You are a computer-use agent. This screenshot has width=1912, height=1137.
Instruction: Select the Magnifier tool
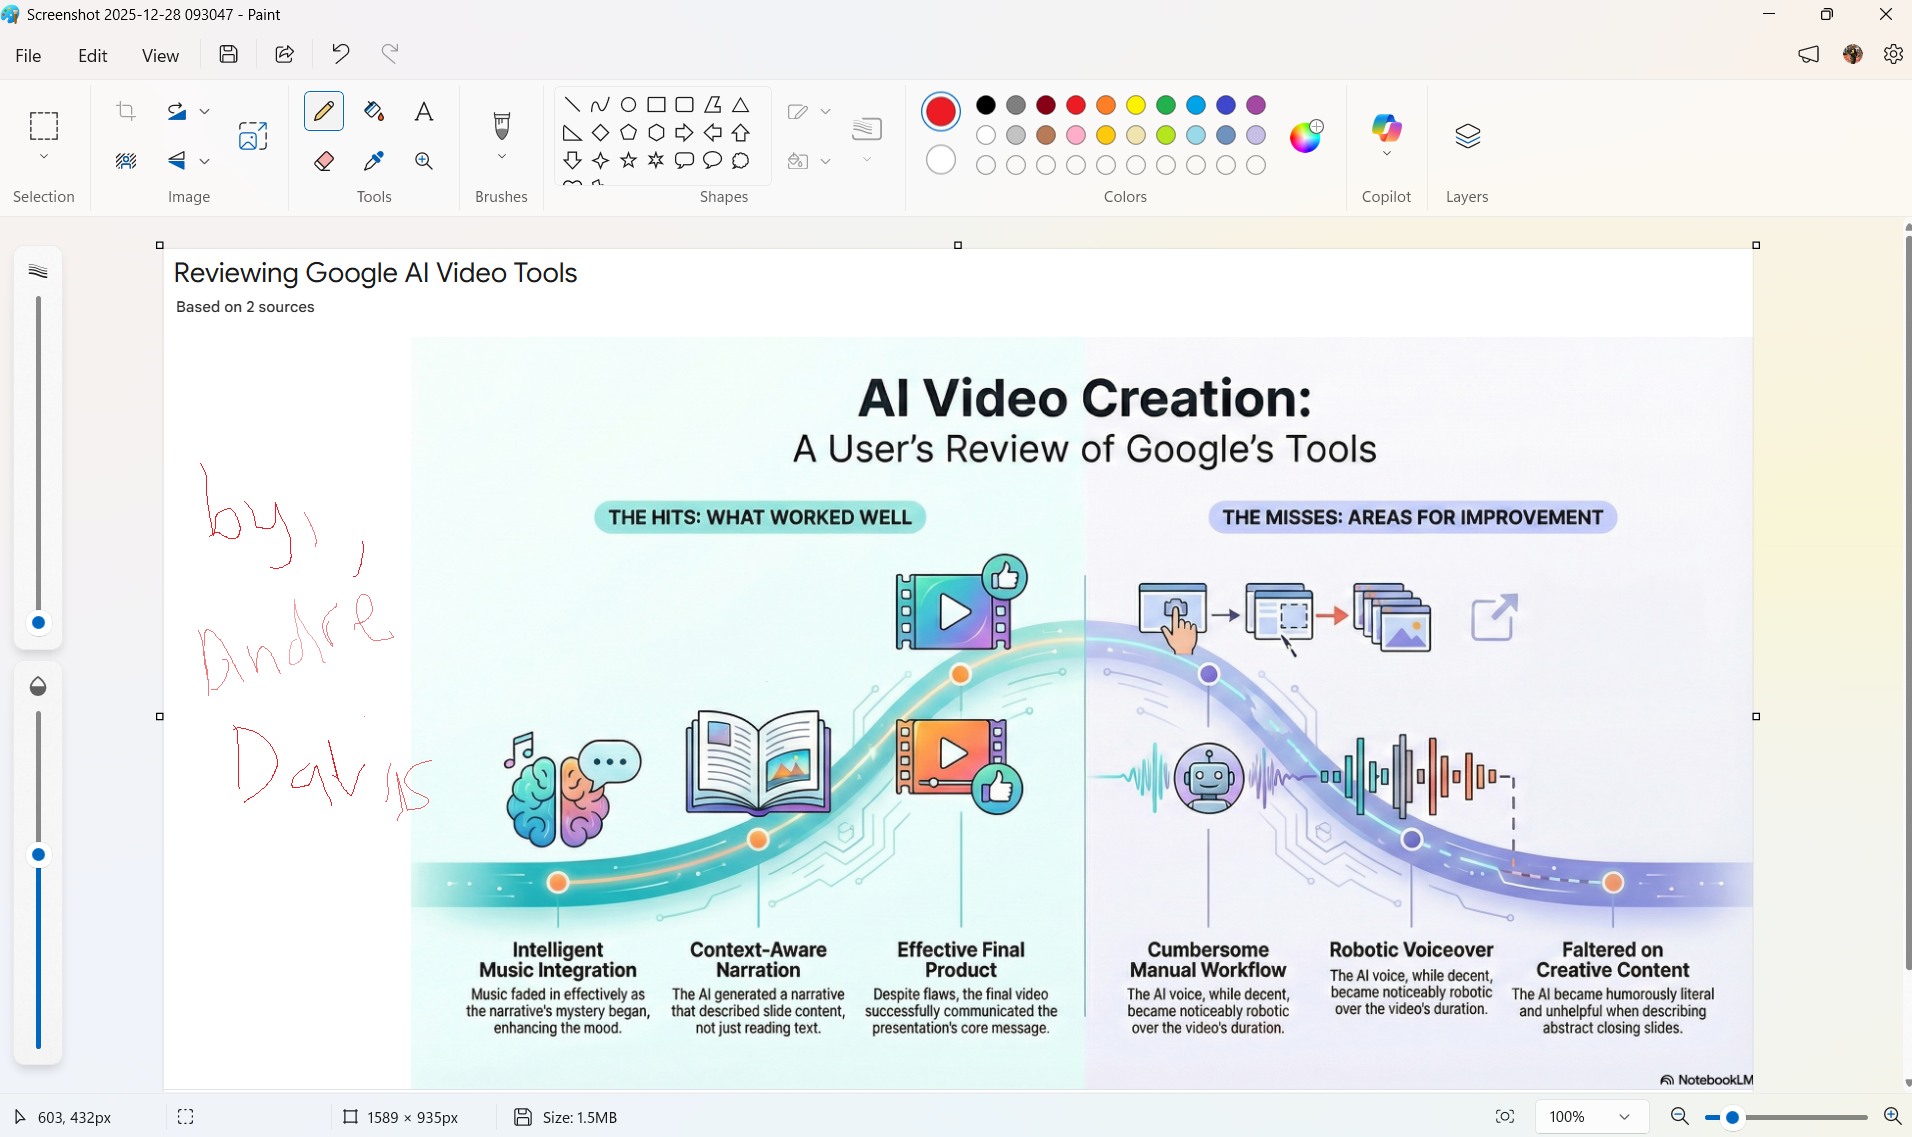[424, 161]
